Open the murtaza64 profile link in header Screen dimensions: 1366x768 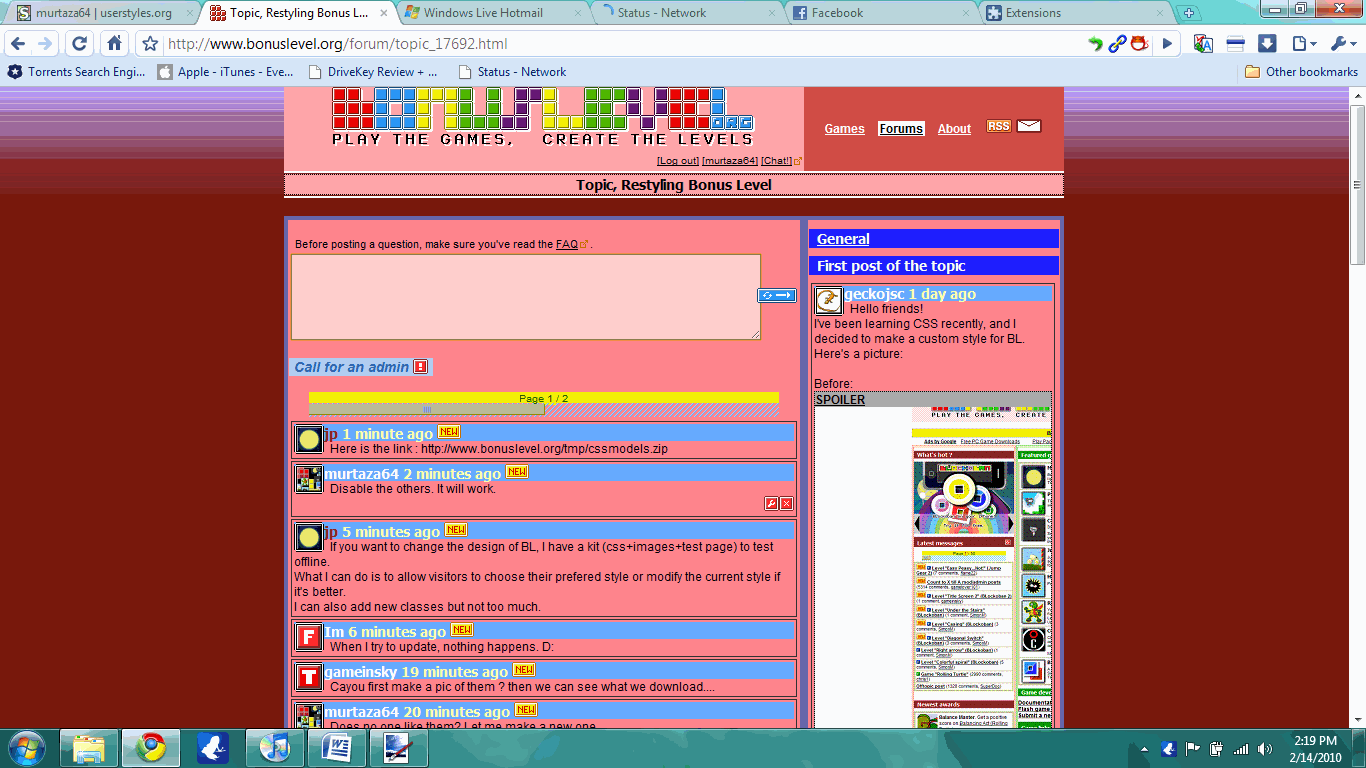point(730,161)
